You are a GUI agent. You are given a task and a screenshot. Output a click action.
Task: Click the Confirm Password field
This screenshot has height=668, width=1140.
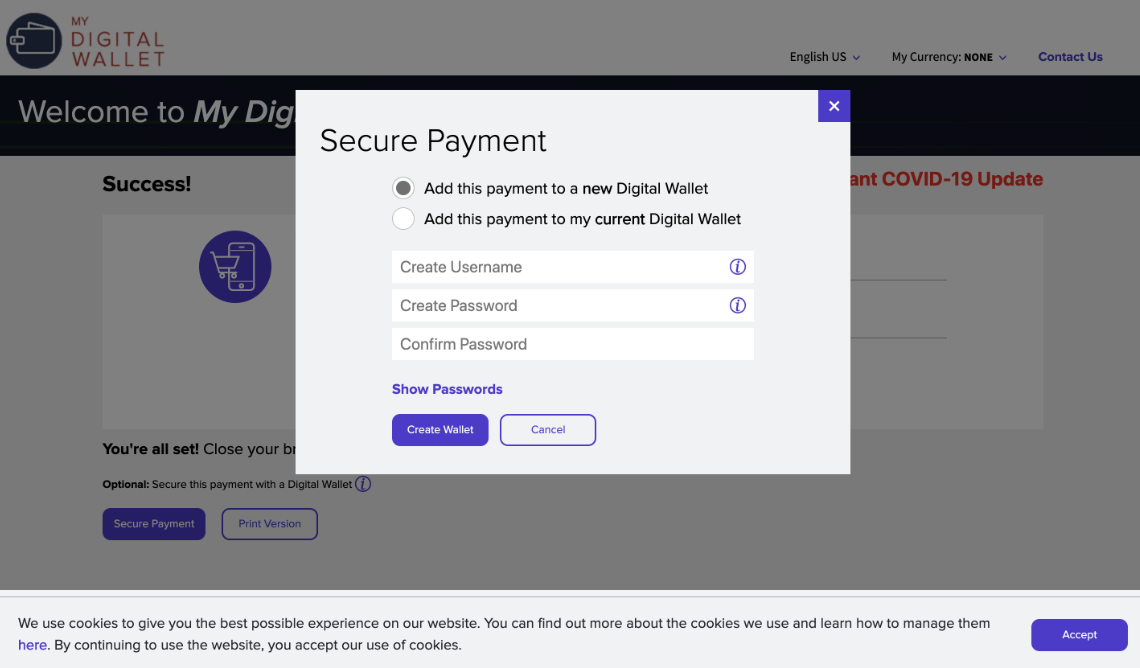coord(572,344)
